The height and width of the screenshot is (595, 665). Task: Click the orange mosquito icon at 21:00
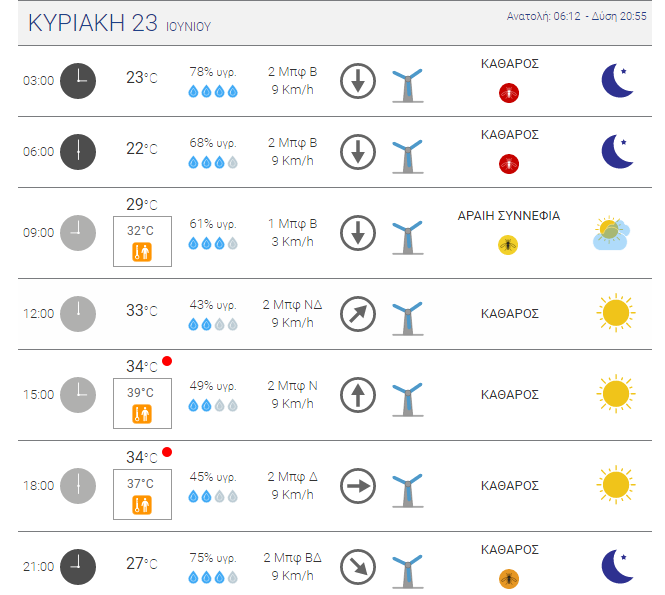tap(509, 578)
